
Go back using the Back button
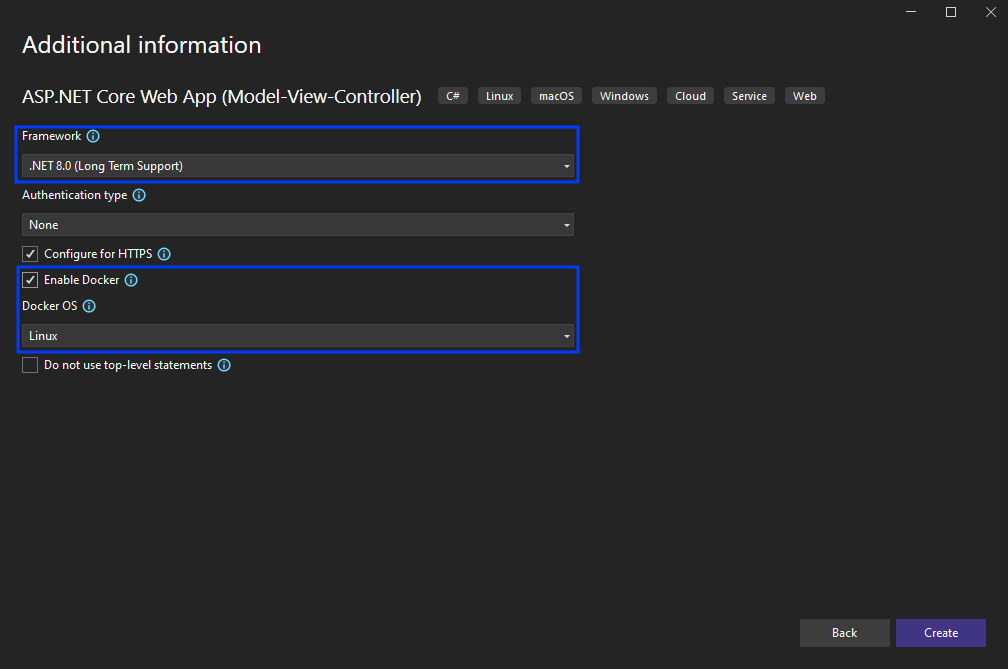coord(844,633)
